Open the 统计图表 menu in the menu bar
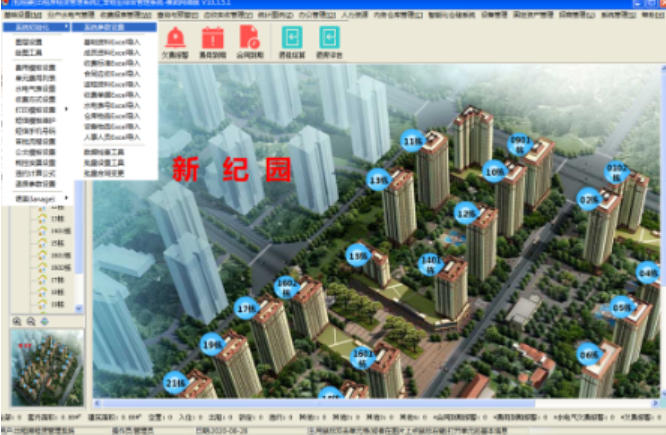Screen dimensions: 666x435 click(x=276, y=15)
